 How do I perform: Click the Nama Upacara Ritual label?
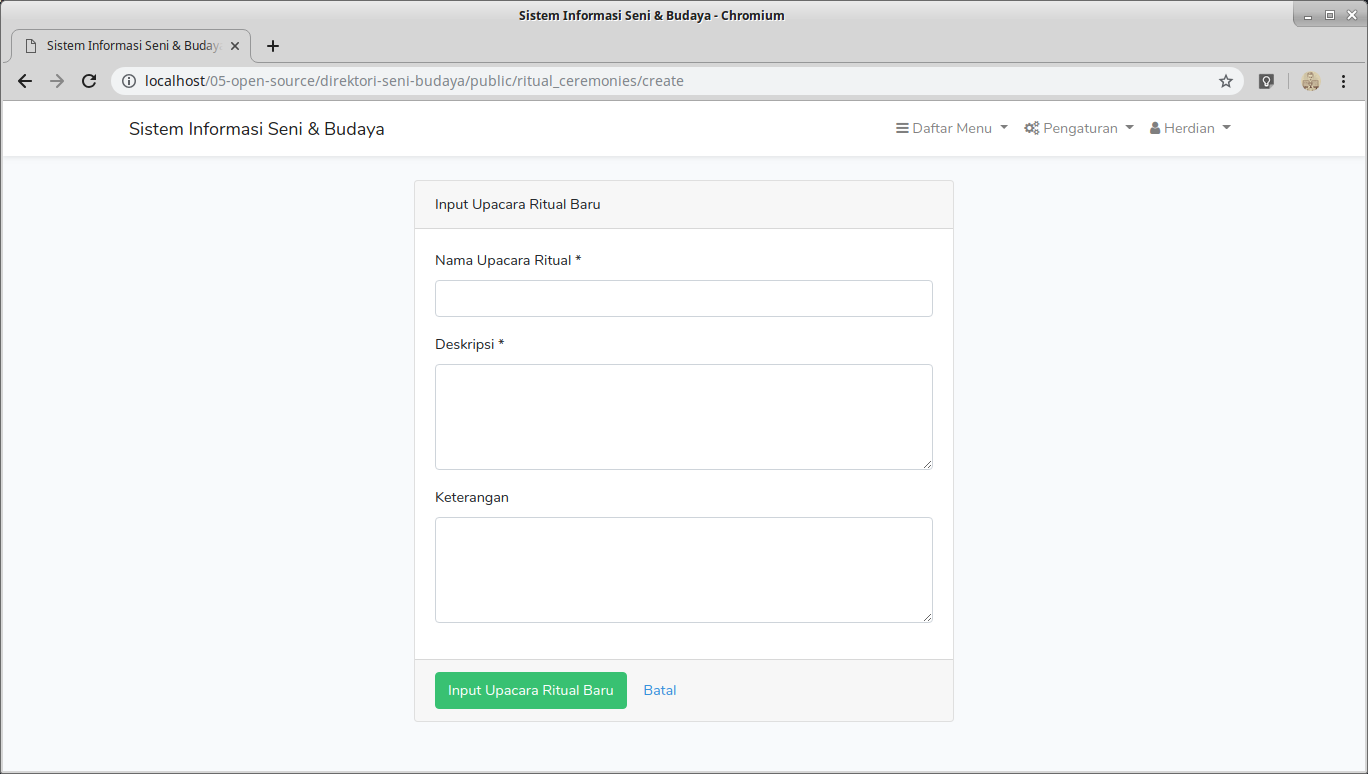pyautogui.click(x=508, y=260)
